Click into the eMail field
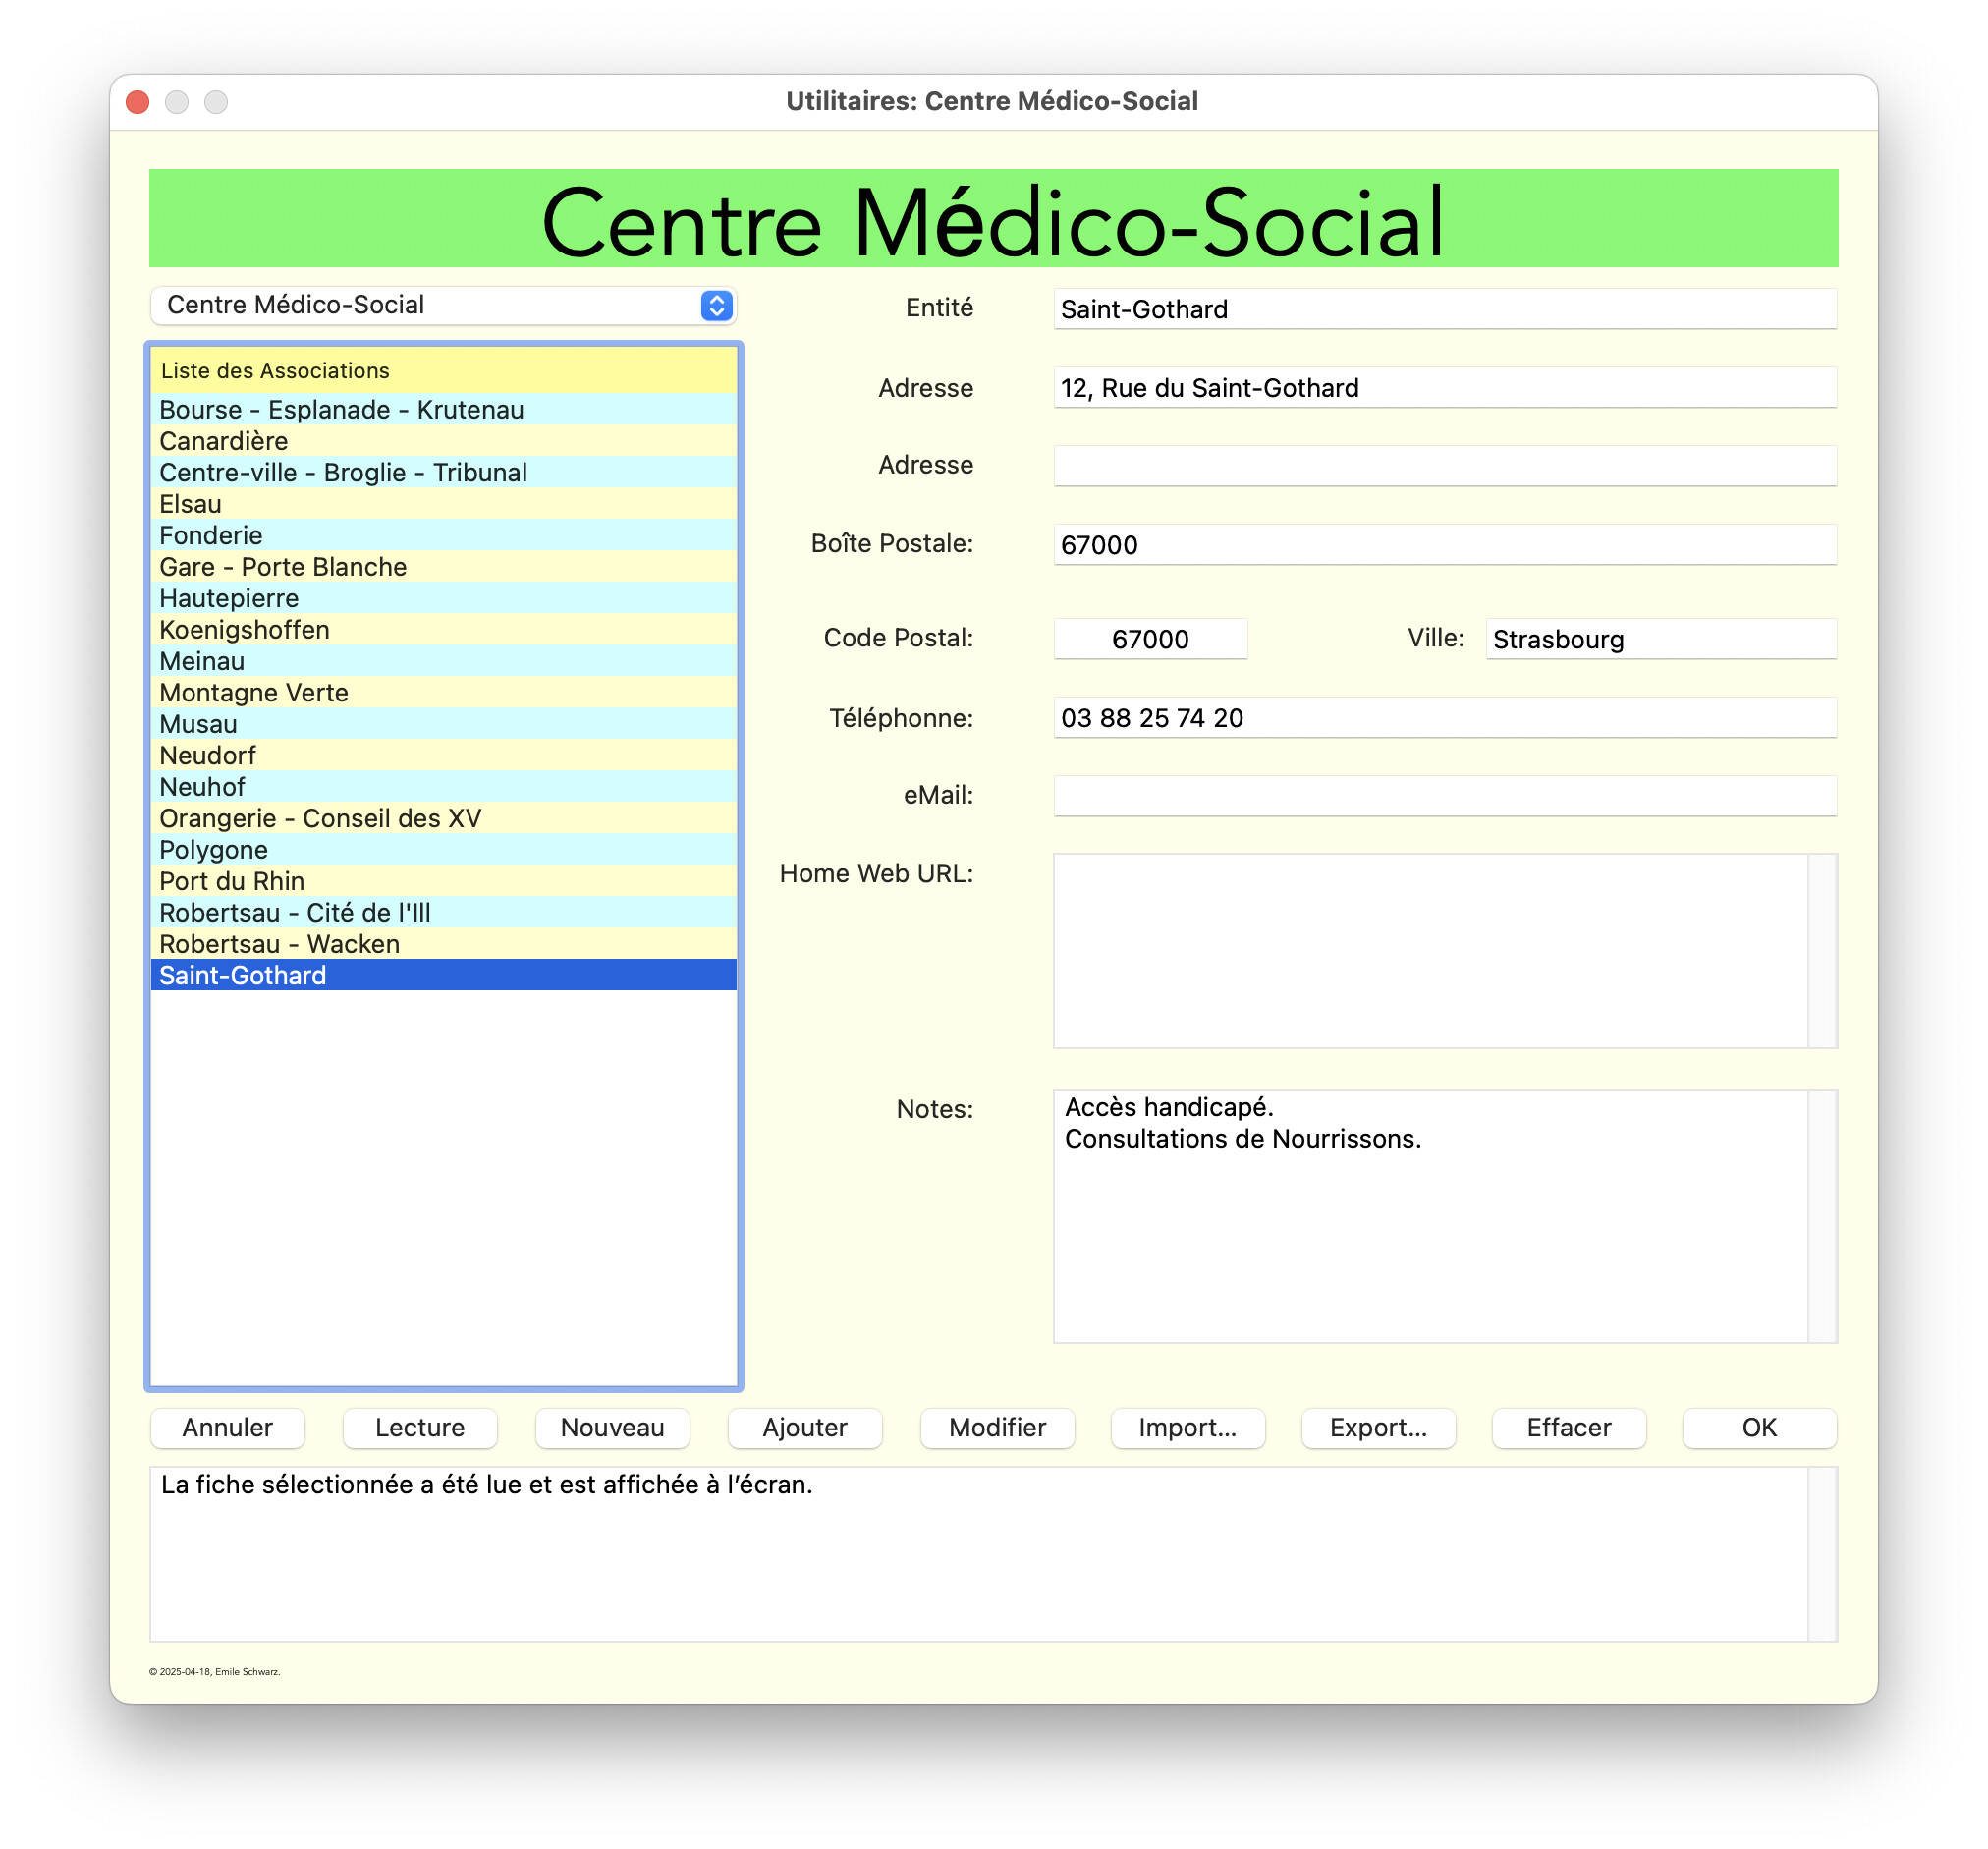 coord(1444,796)
